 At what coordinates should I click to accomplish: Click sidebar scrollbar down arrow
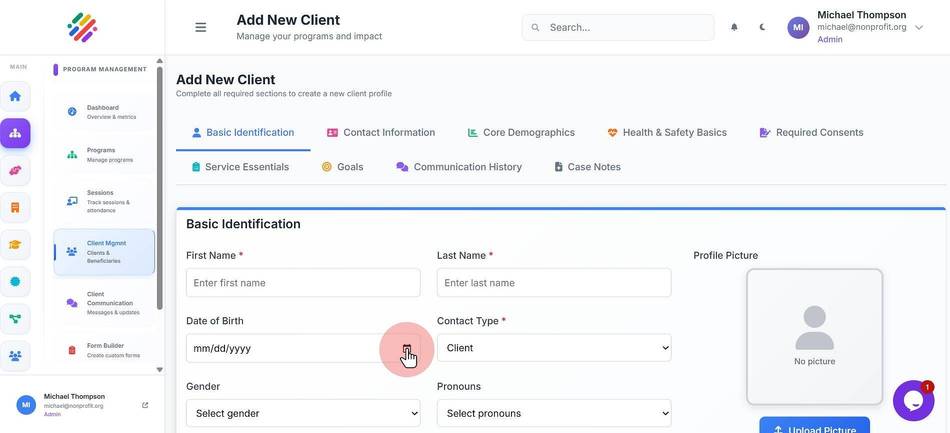159,369
